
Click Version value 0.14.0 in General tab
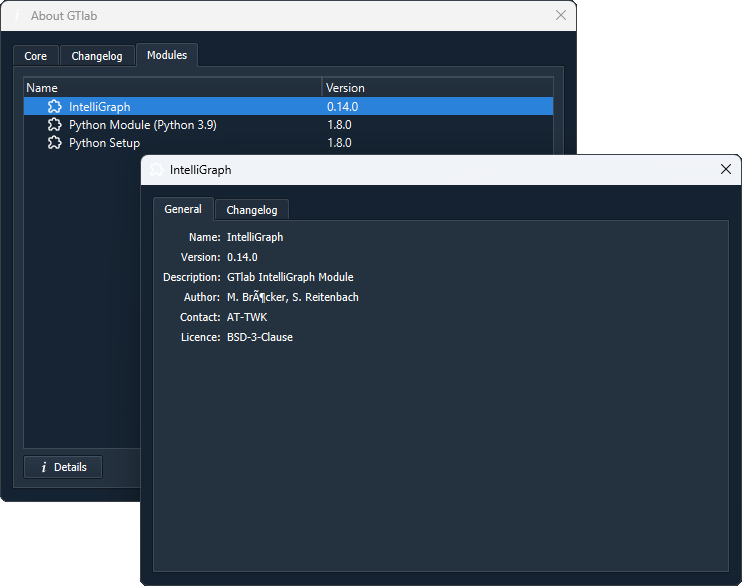point(242,257)
